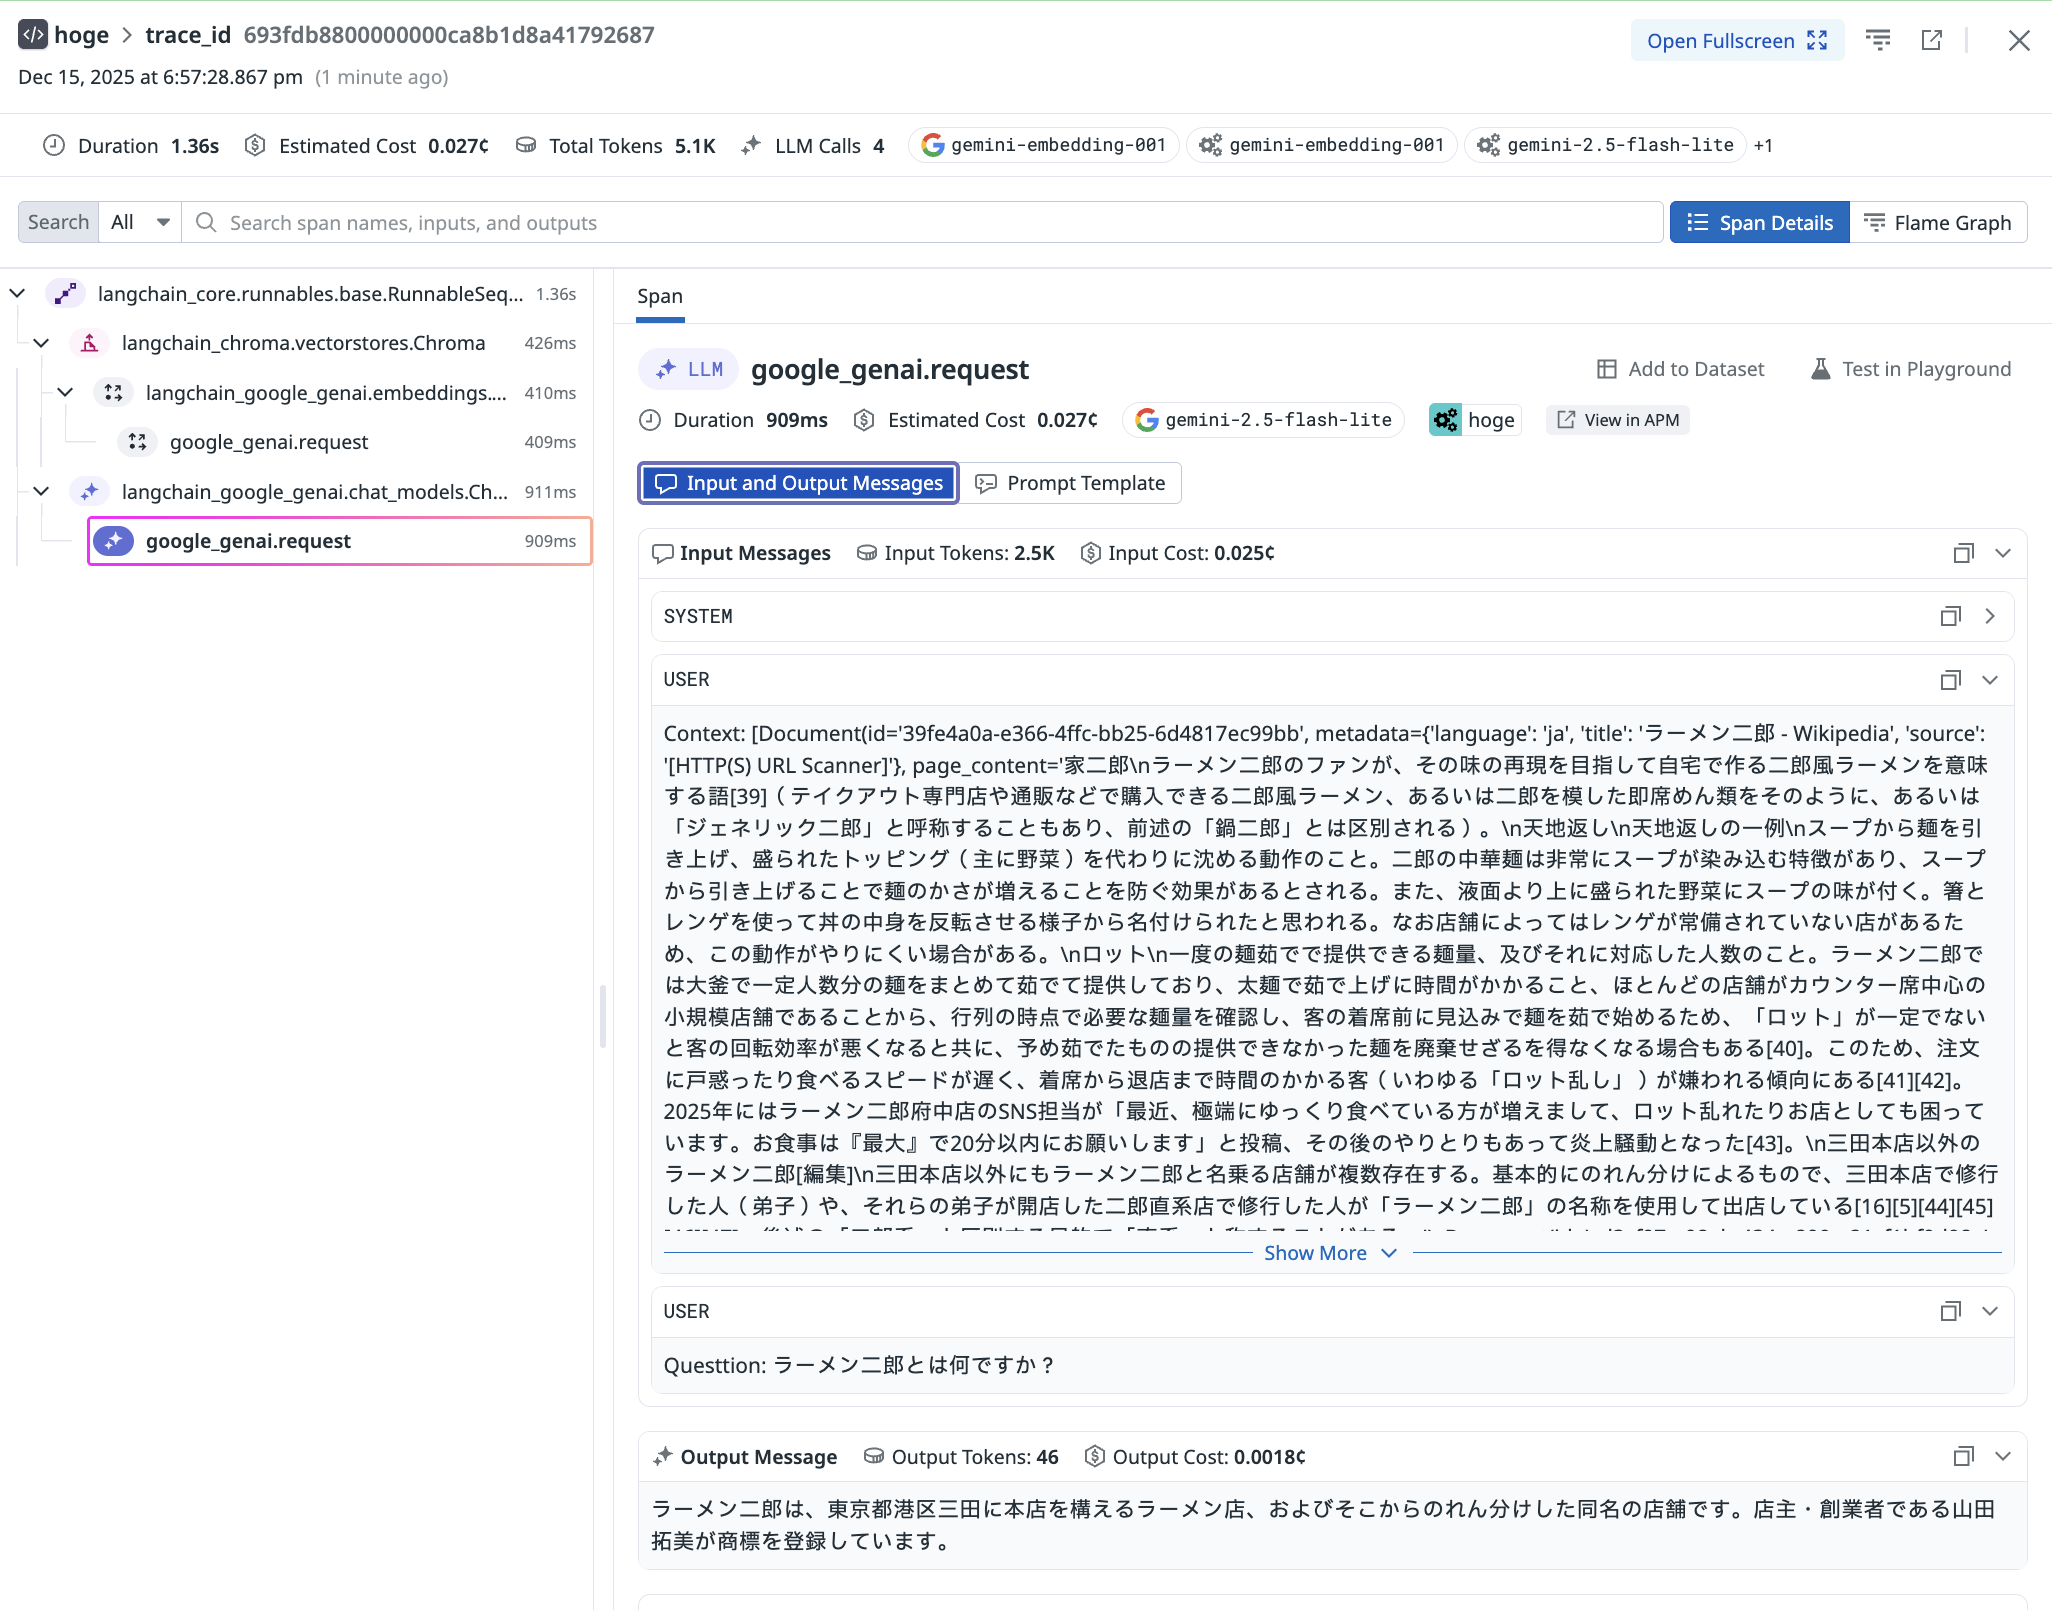Select the Span tab
This screenshot has width=2052, height=1610.
[x=659, y=296]
